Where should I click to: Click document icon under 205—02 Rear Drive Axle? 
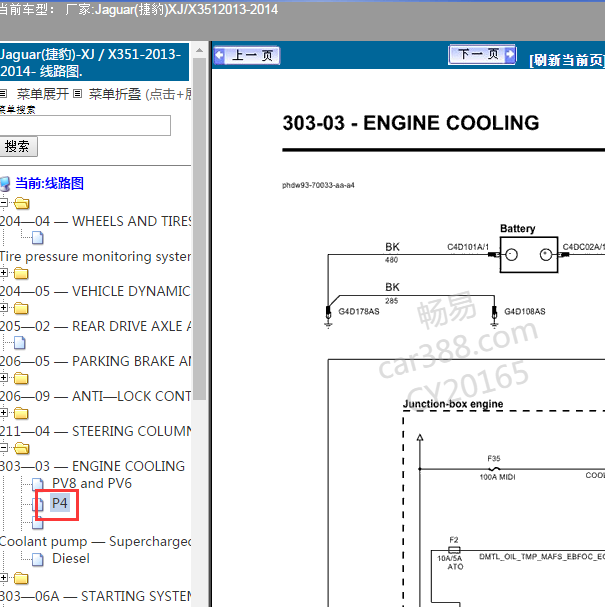[20, 343]
